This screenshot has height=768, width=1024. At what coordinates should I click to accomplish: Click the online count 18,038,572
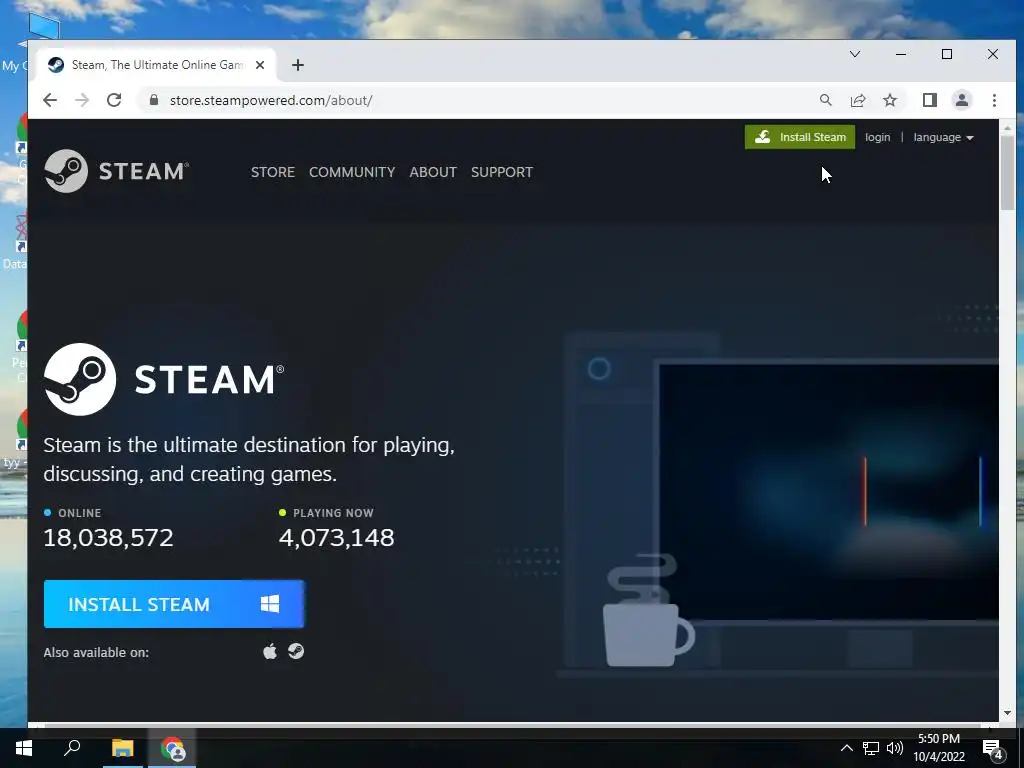click(108, 538)
